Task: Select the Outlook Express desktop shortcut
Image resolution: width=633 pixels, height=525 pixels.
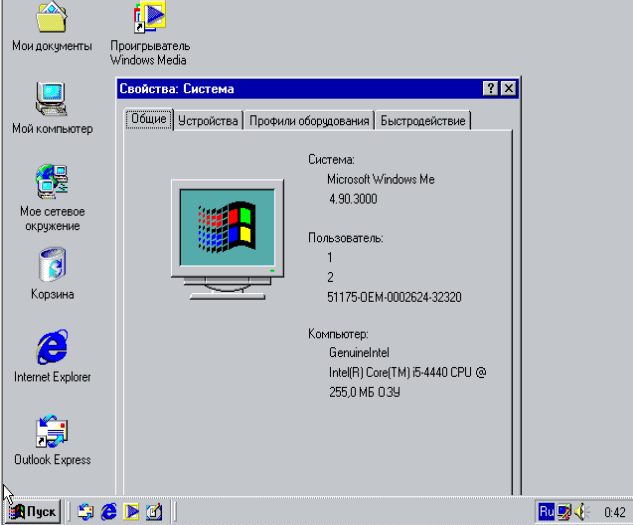Action: click(x=52, y=440)
